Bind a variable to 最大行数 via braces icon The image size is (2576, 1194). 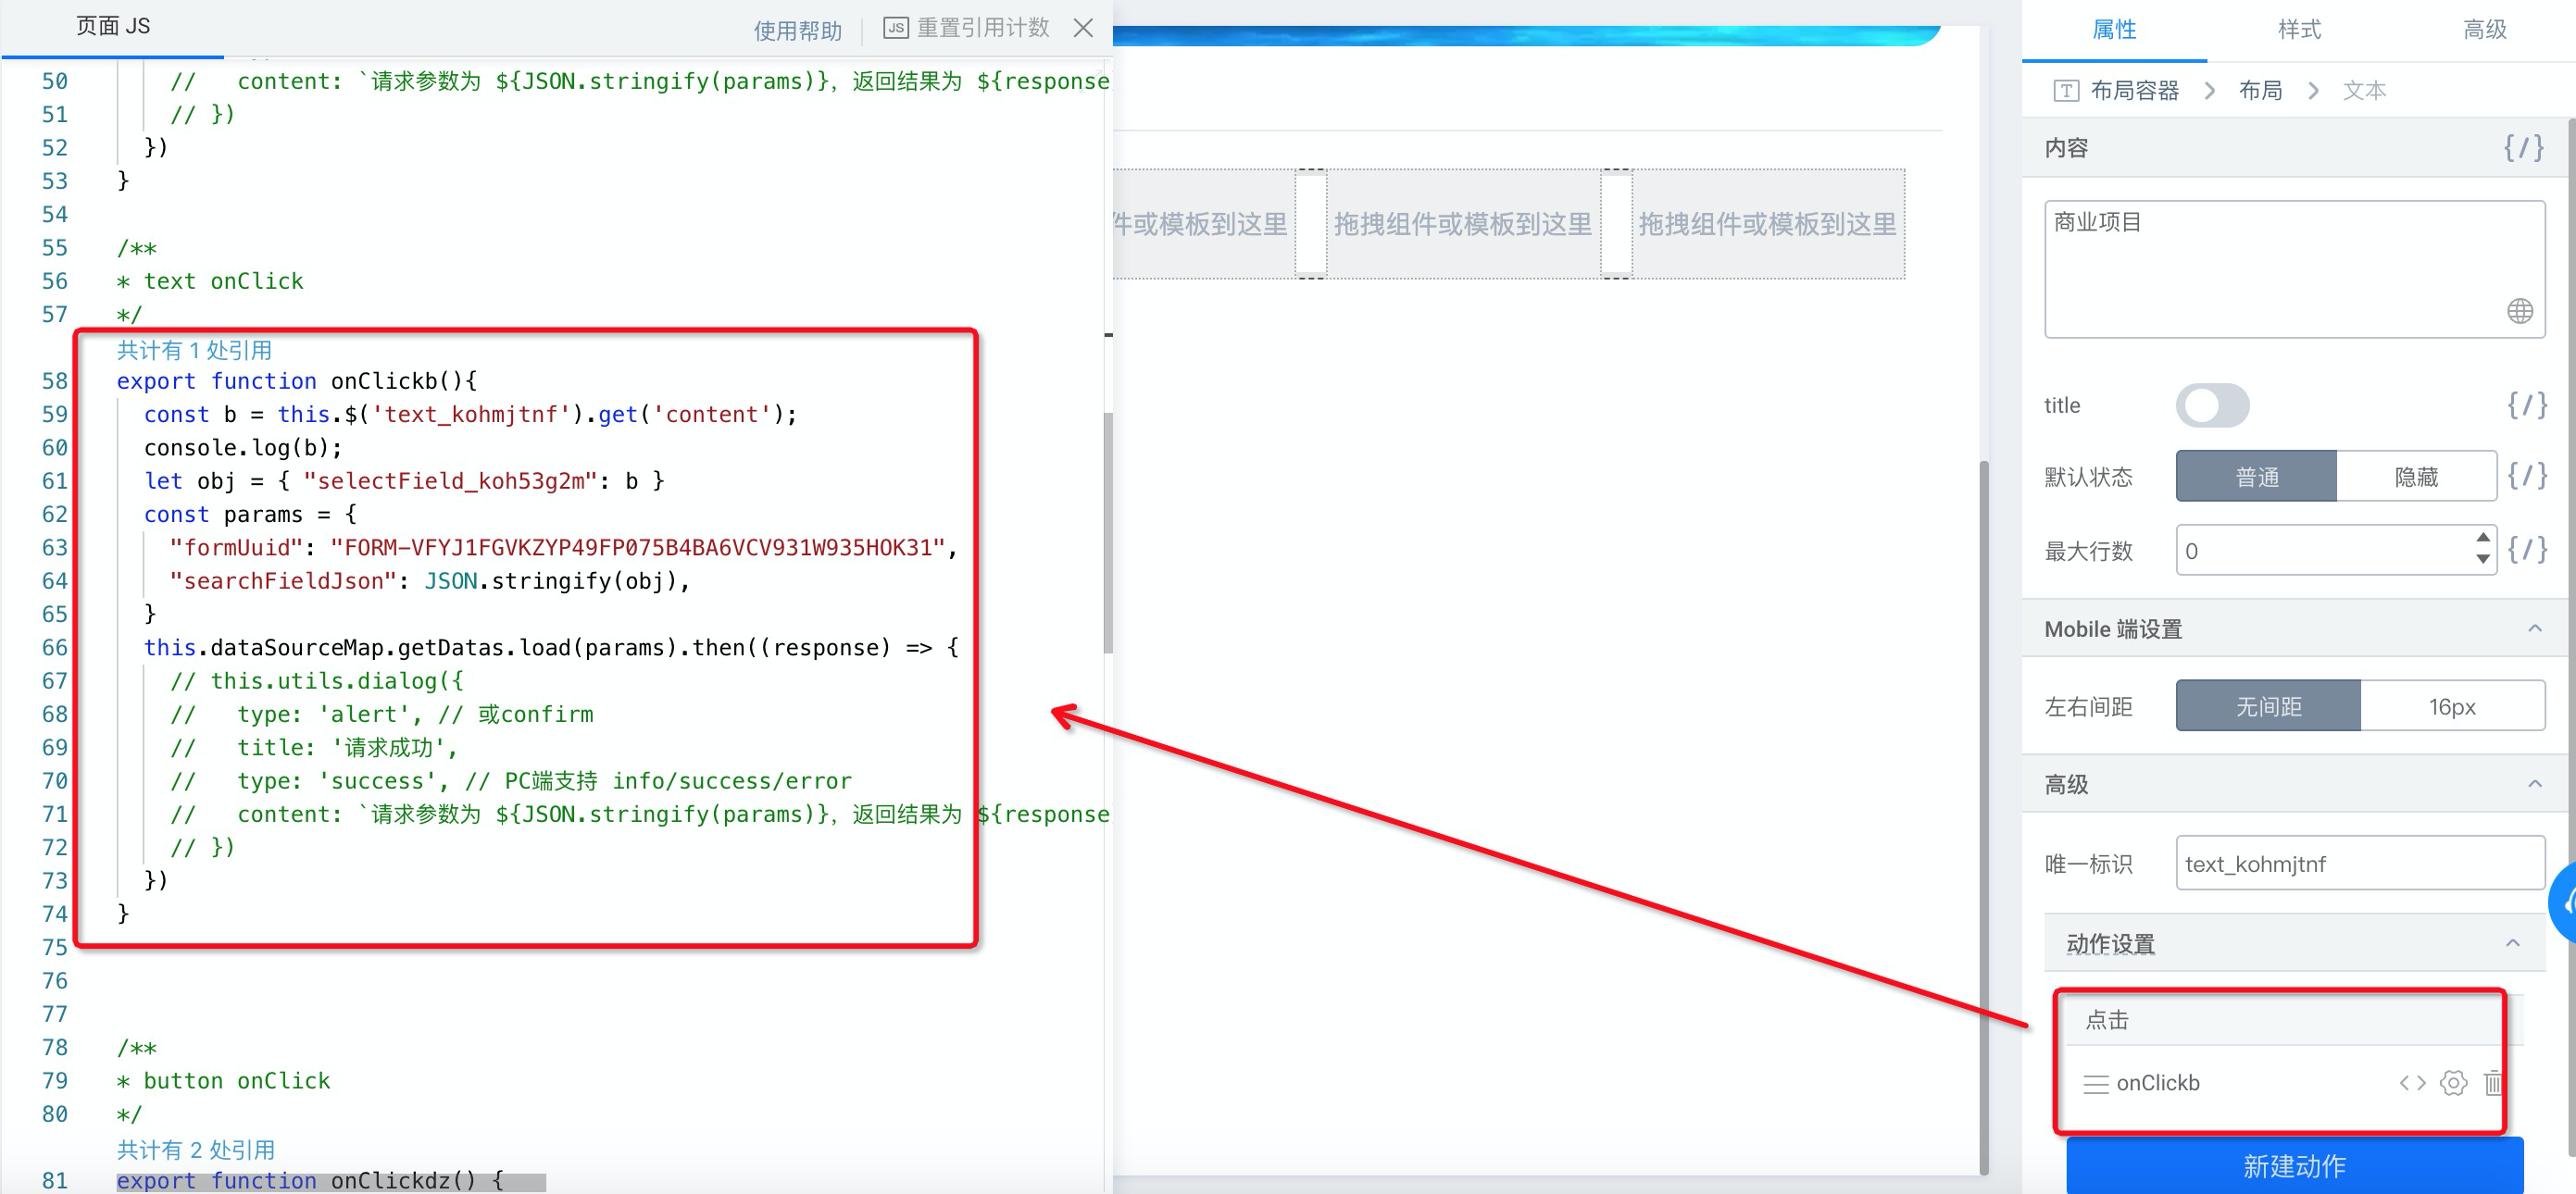(2526, 550)
